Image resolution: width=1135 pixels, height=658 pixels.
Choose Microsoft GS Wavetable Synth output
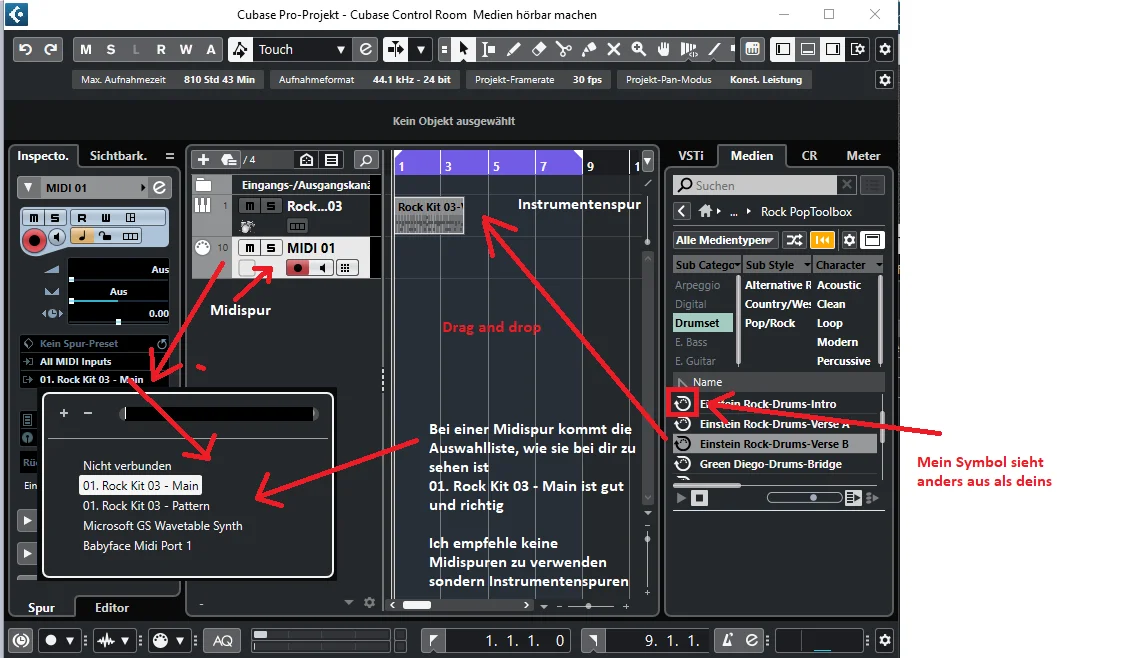point(162,526)
